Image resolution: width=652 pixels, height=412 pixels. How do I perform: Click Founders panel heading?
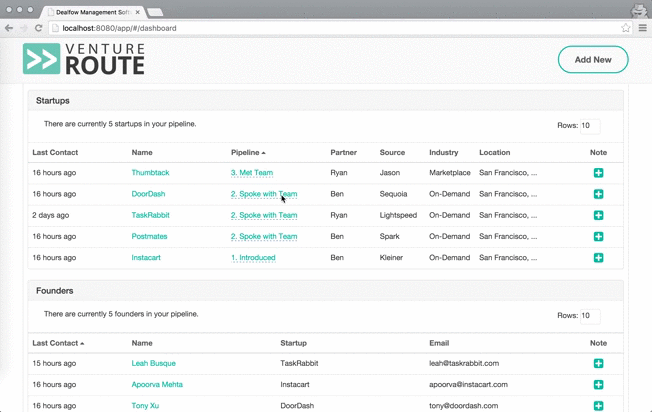pyautogui.click(x=54, y=291)
